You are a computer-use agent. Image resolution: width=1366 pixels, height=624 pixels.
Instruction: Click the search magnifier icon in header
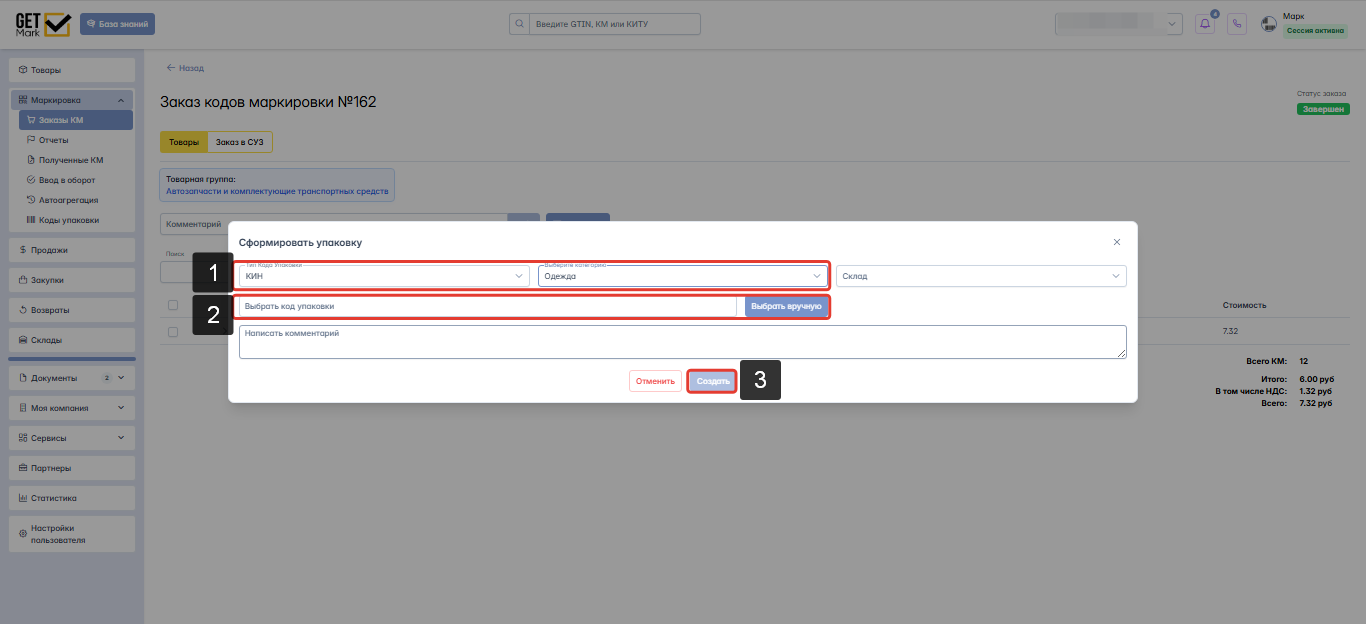[520, 24]
